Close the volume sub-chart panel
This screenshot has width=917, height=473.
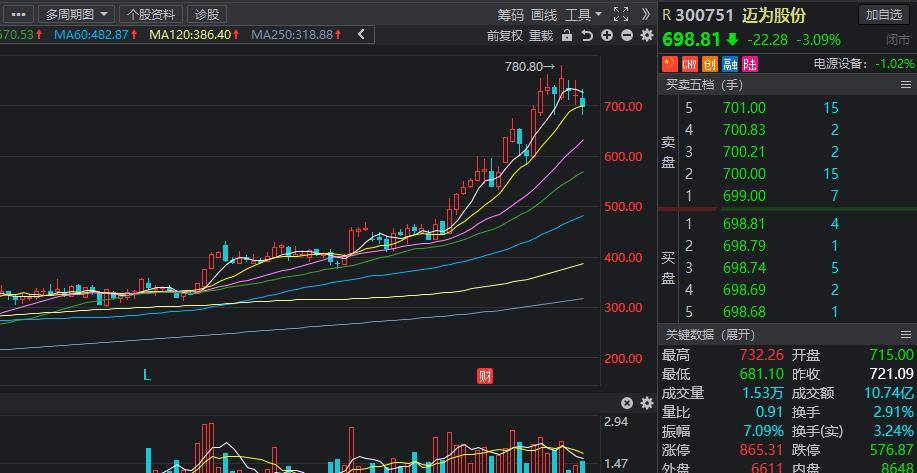627,403
